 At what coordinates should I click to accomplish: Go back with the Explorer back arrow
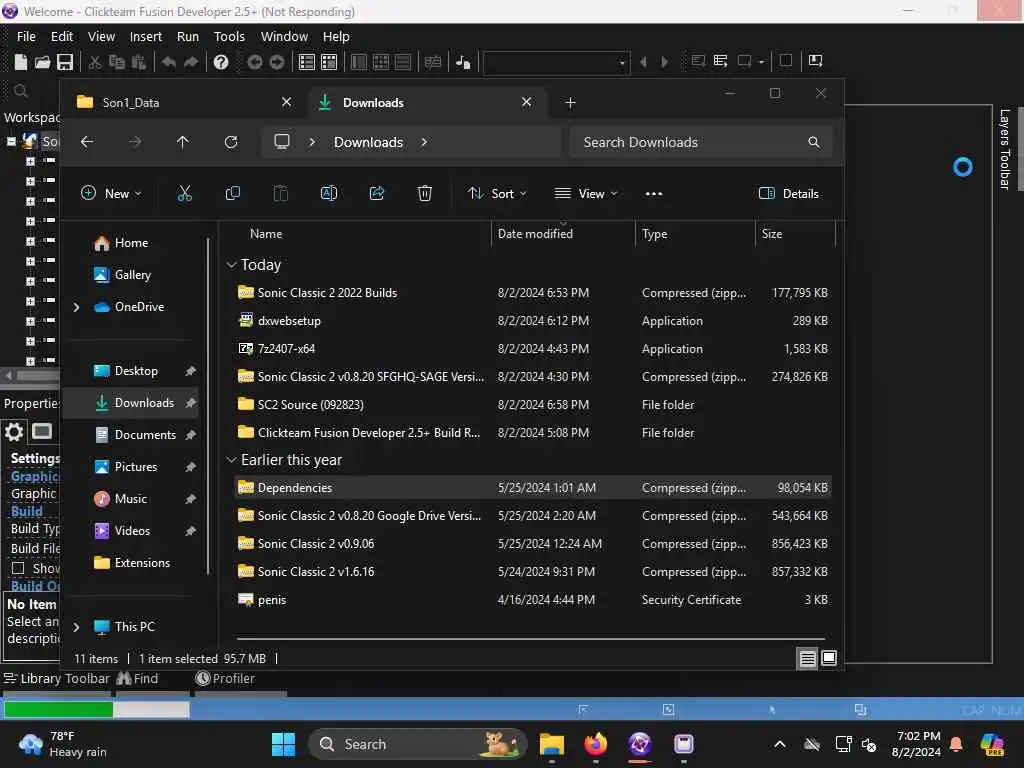click(x=87, y=142)
